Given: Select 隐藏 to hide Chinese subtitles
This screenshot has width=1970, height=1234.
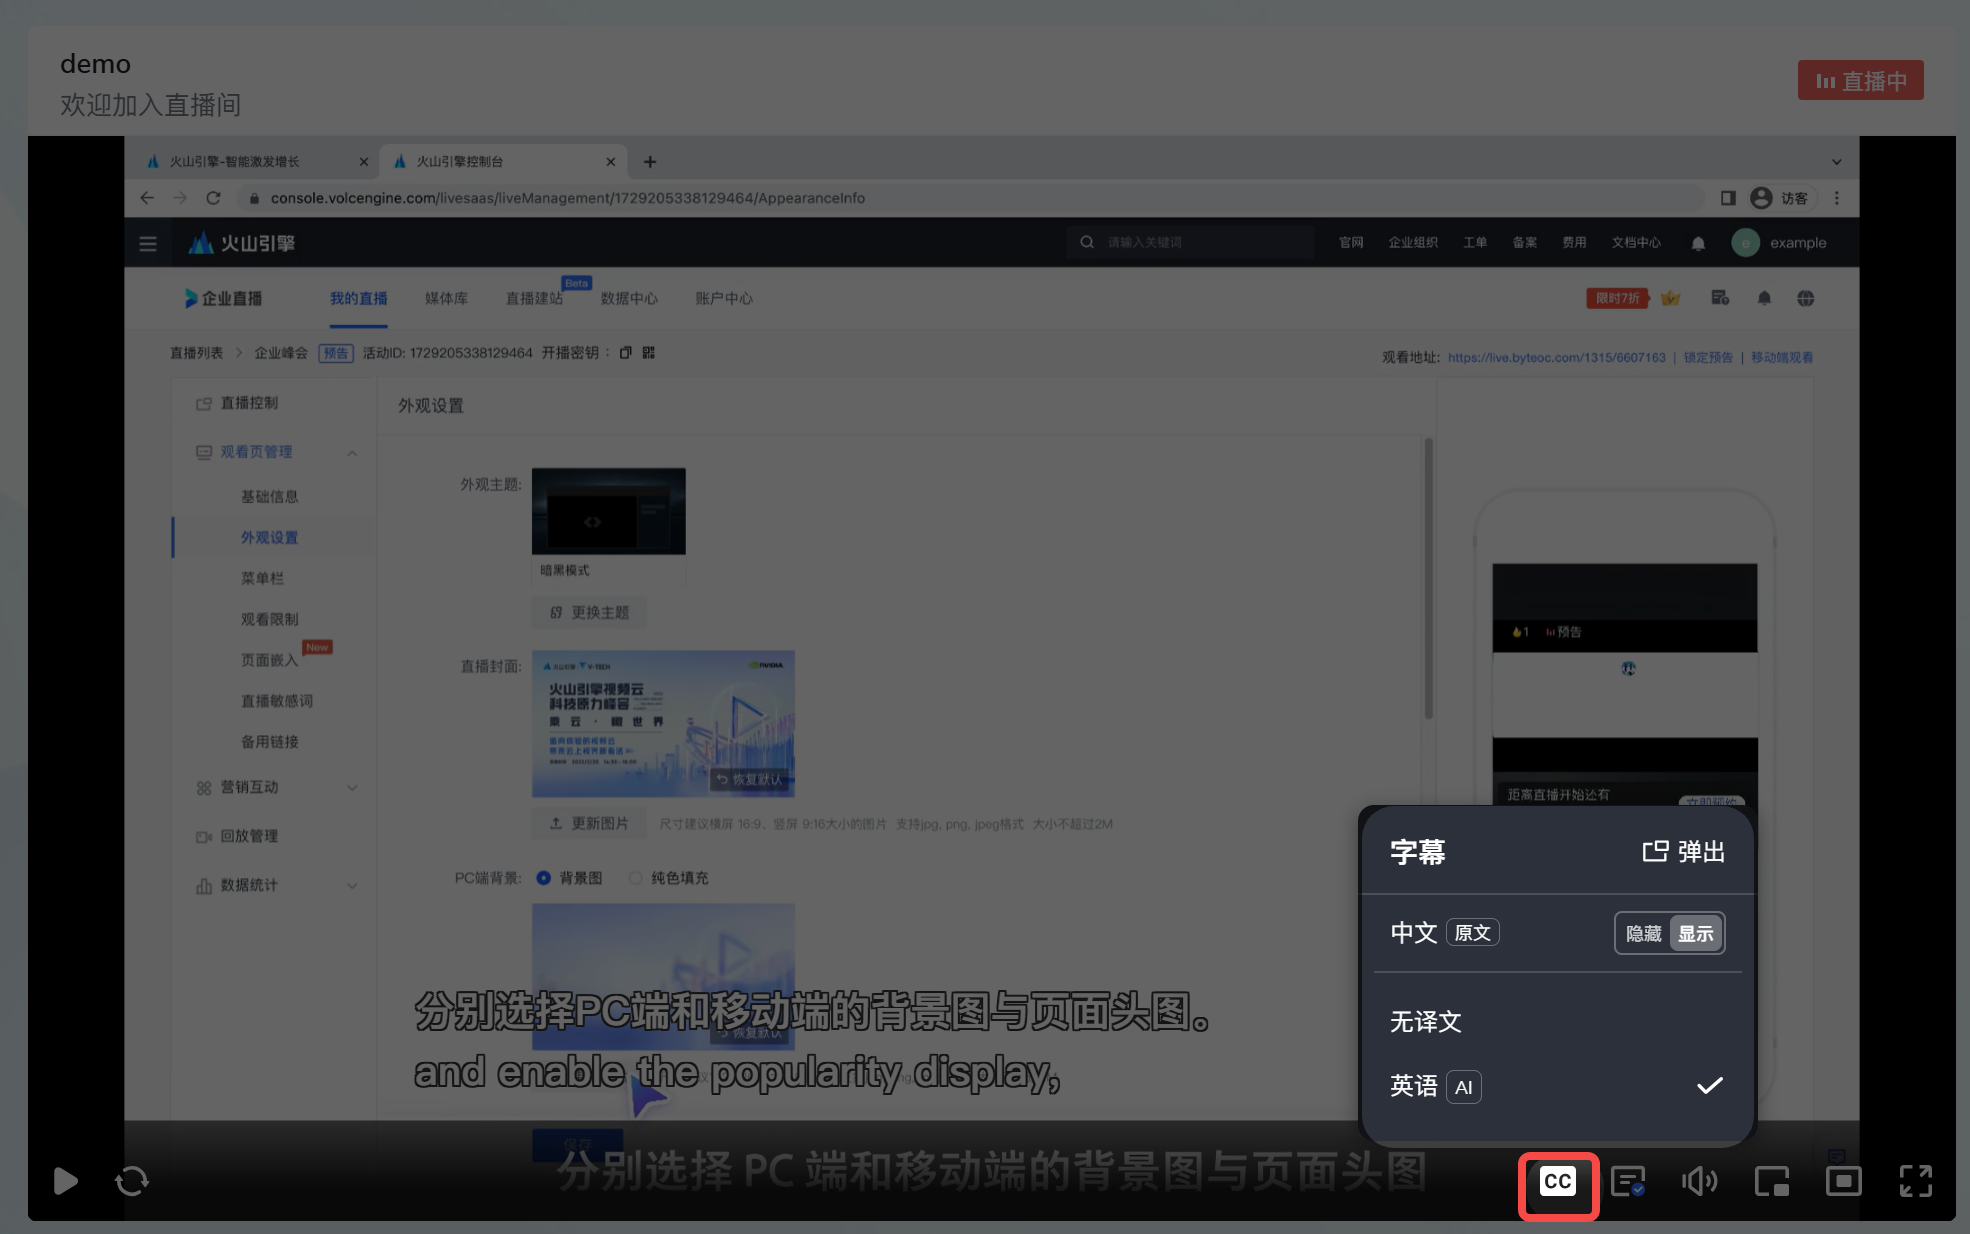Looking at the screenshot, I should point(1643,933).
